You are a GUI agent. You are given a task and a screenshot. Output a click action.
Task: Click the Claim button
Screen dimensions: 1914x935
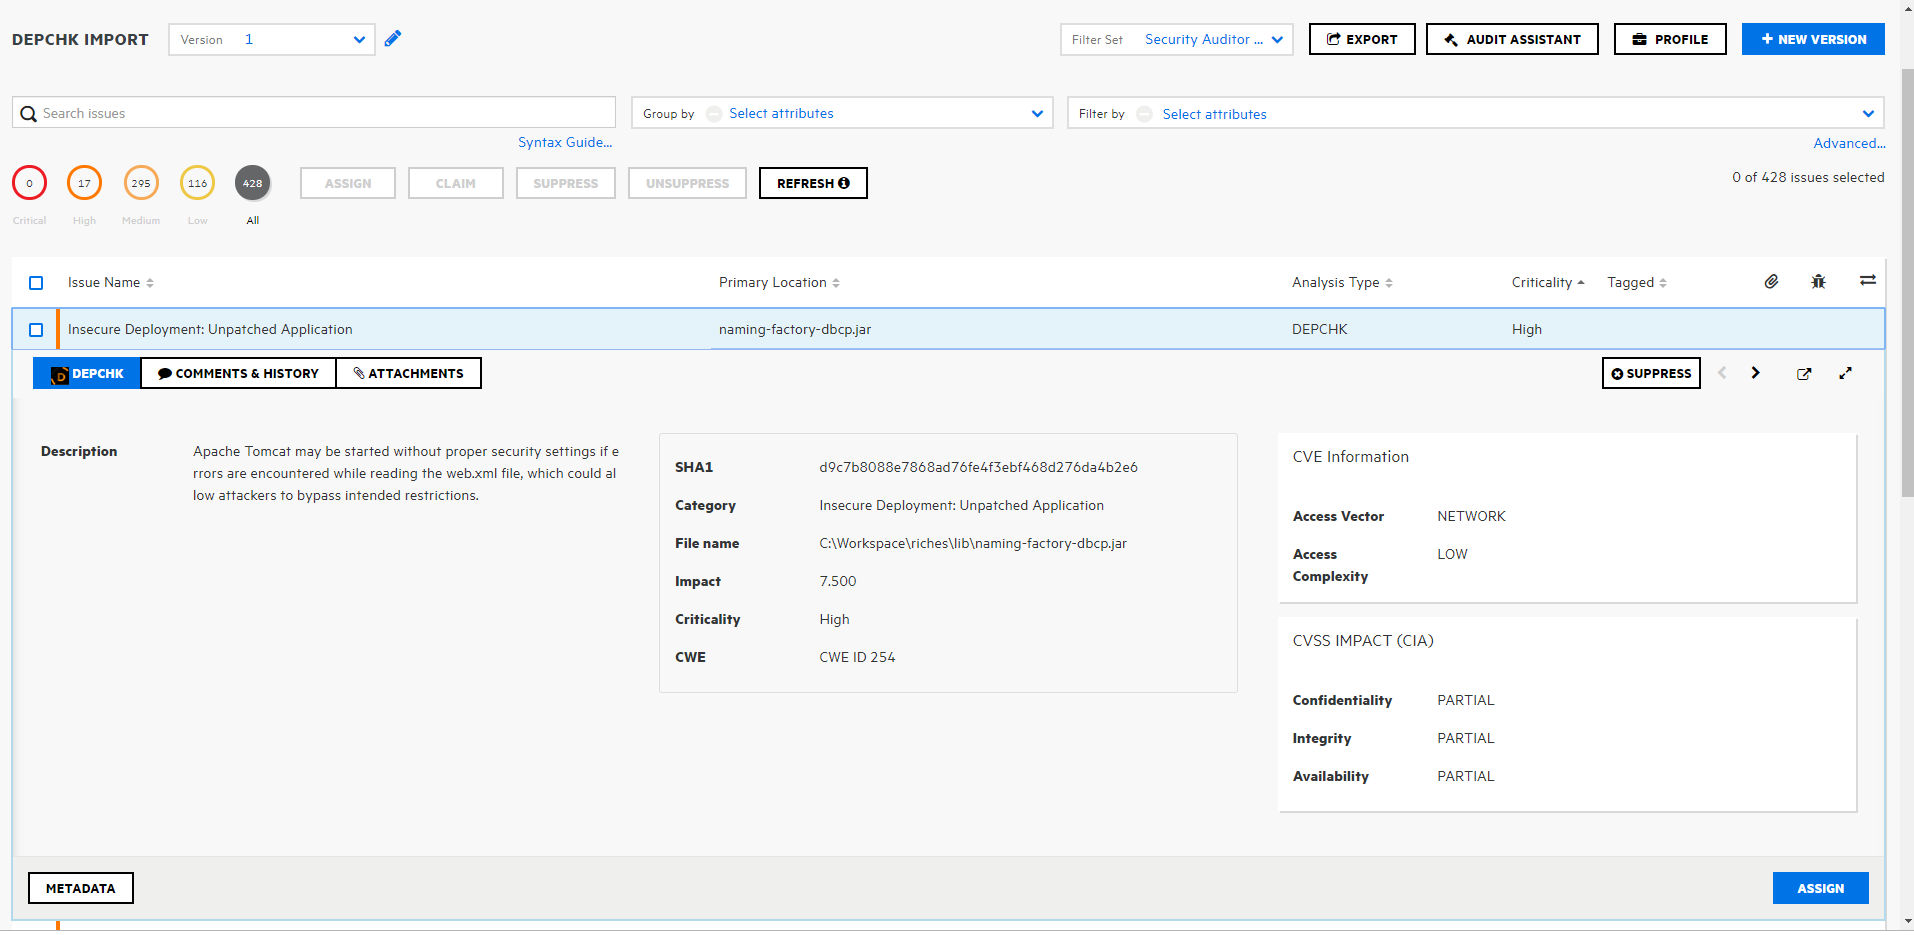(455, 183)
